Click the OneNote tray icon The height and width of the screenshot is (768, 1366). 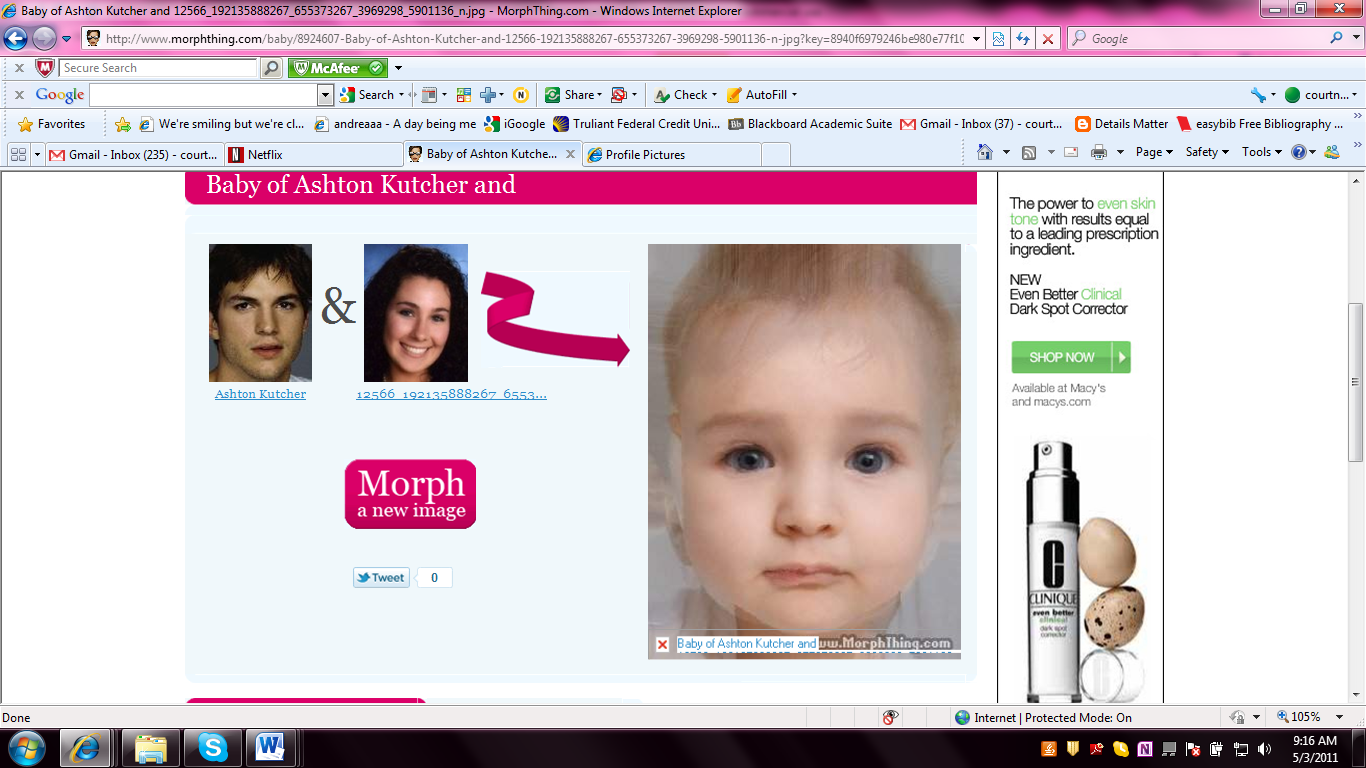(1145, 749)
